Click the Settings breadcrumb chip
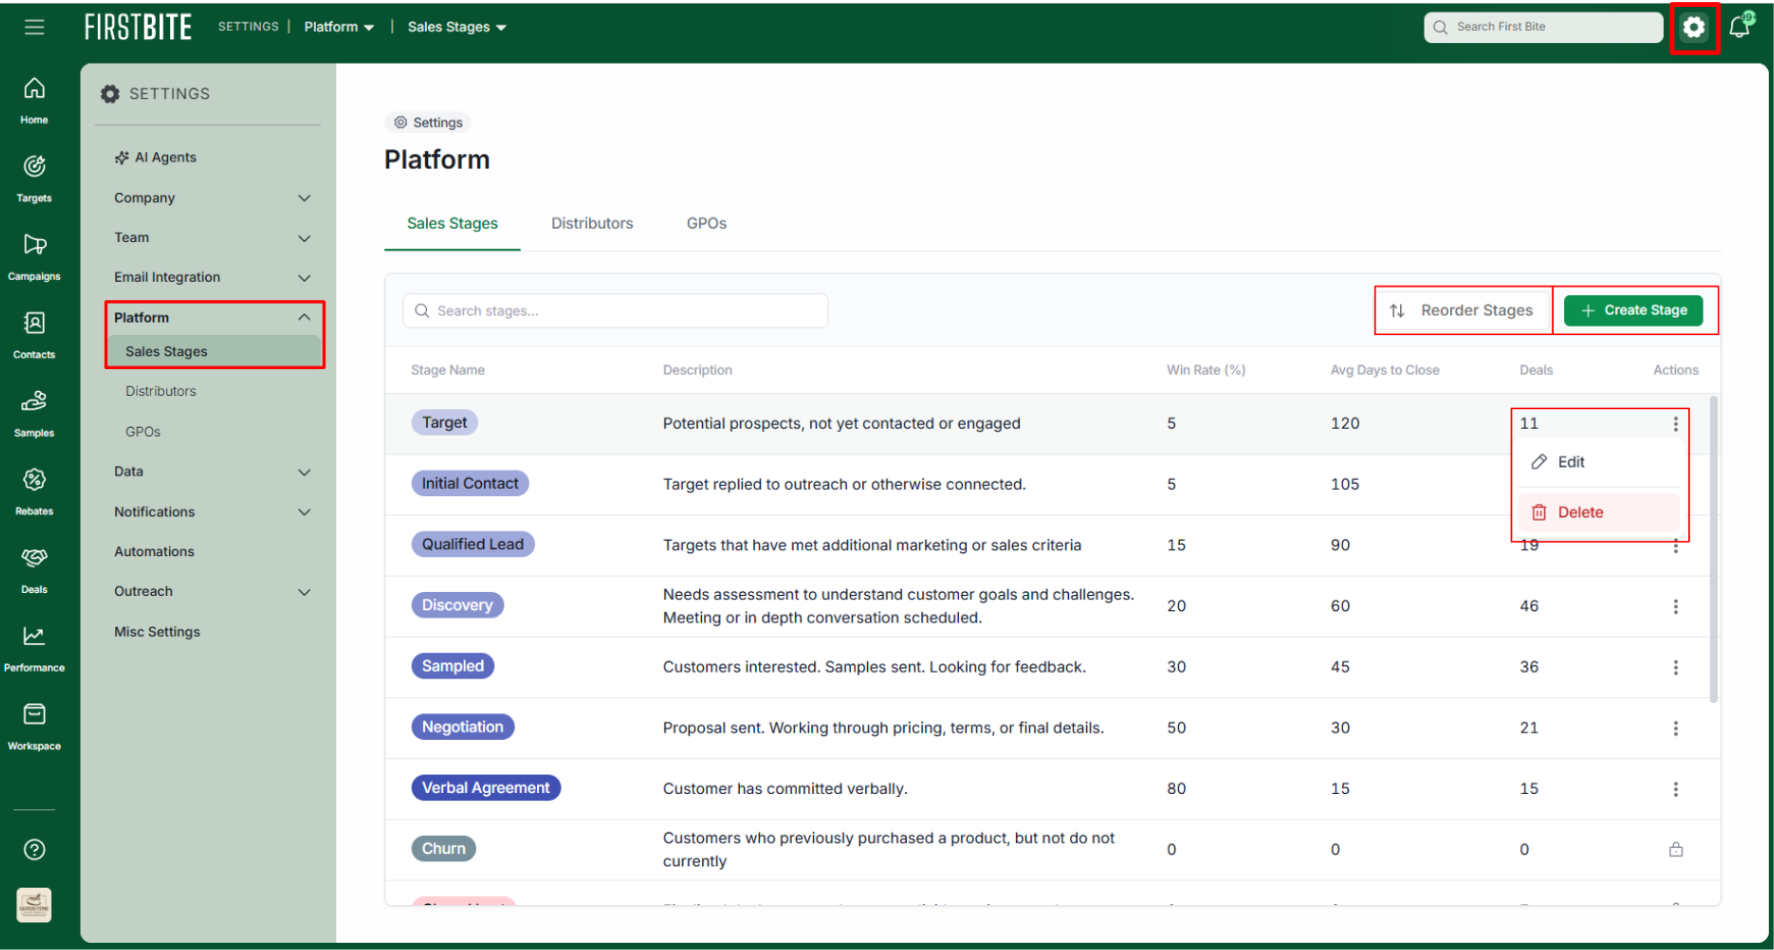This screenshot has width=1774, height=950. tap(428, 122)
